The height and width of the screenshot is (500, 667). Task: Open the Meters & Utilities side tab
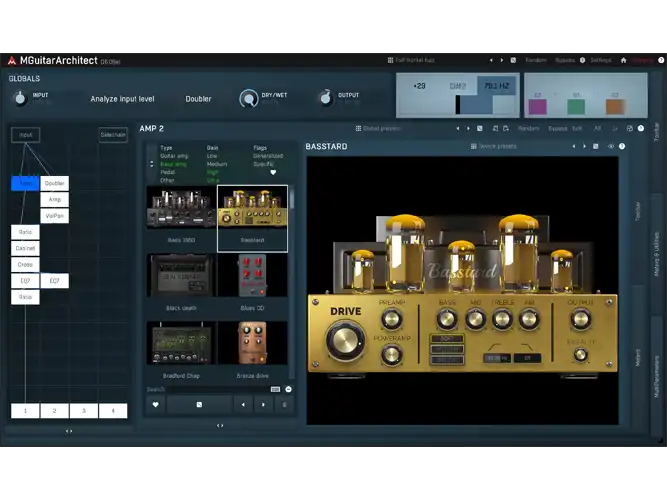(656, 254)
